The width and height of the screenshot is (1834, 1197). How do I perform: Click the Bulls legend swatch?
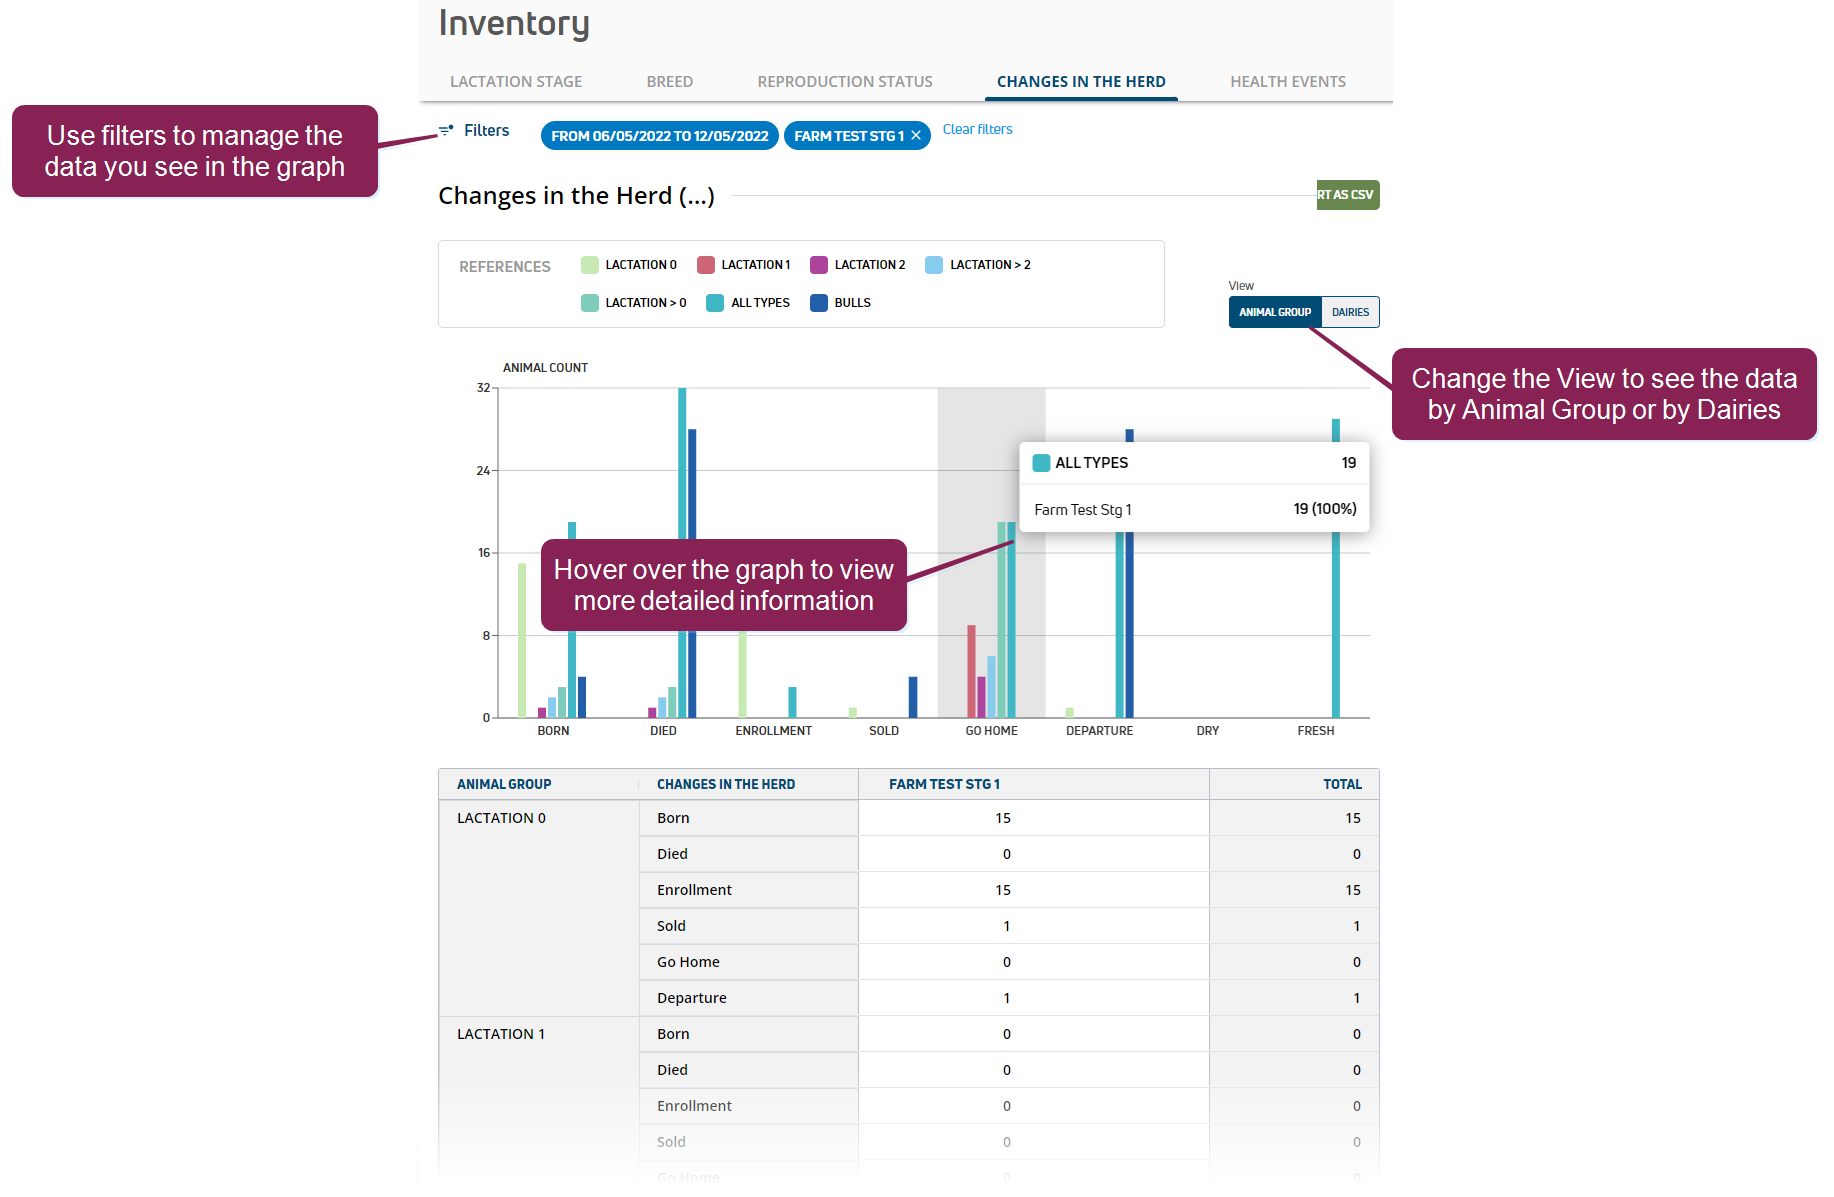(x=819, y=303)
